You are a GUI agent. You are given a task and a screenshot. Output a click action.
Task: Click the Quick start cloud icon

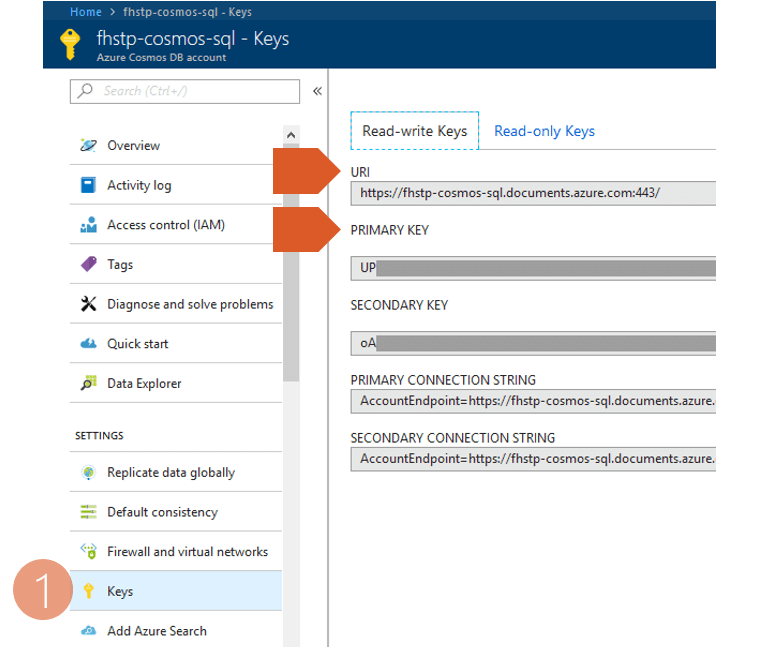(x=88, y=344)
